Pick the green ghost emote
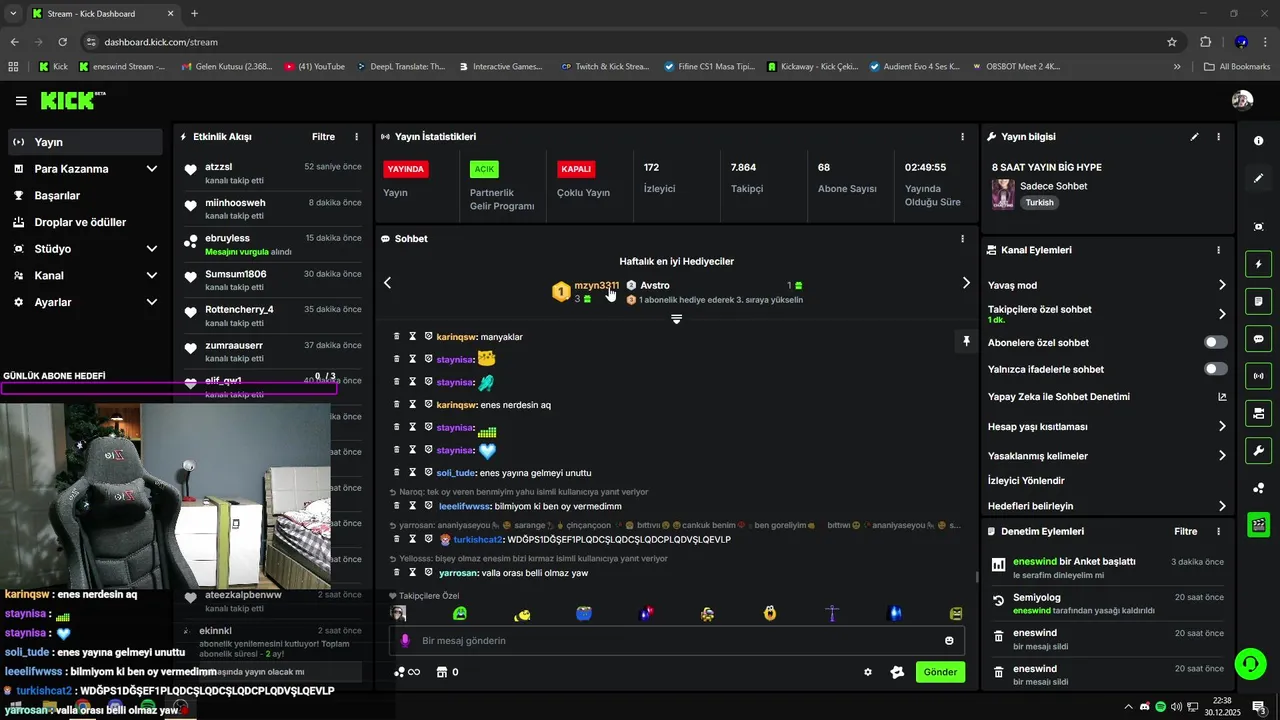The width and height of the screenshot is (1280, 720). tap(459, 613)
